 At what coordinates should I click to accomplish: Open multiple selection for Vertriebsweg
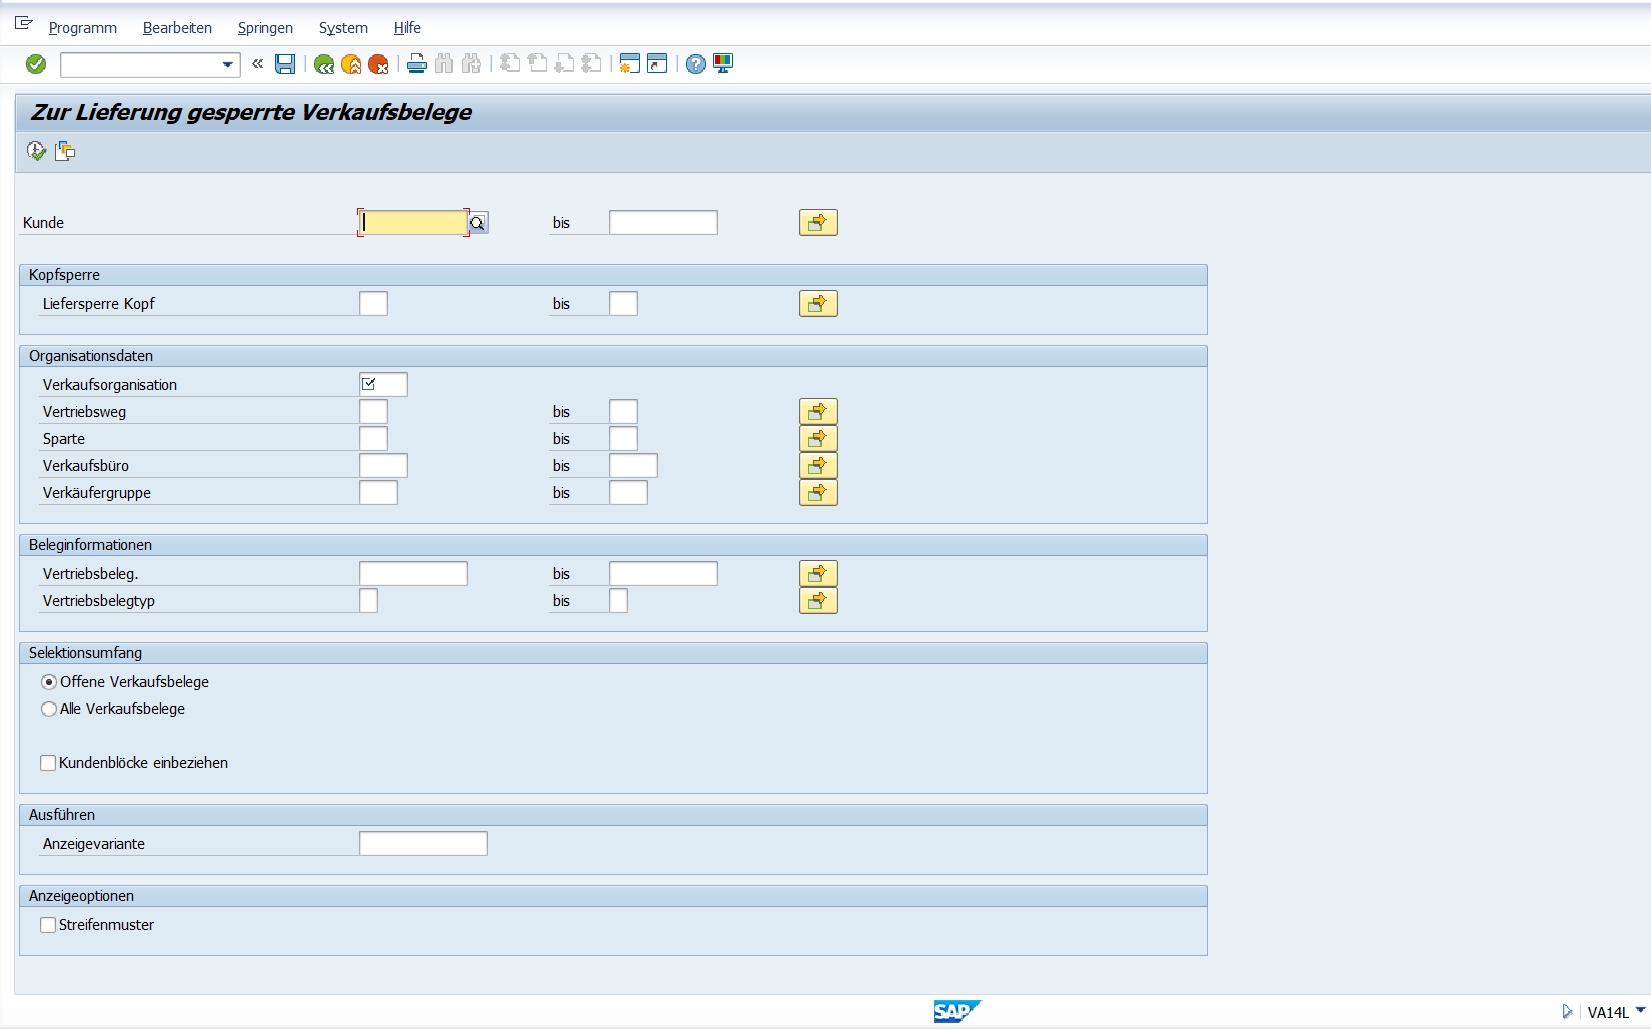point(818,411)
